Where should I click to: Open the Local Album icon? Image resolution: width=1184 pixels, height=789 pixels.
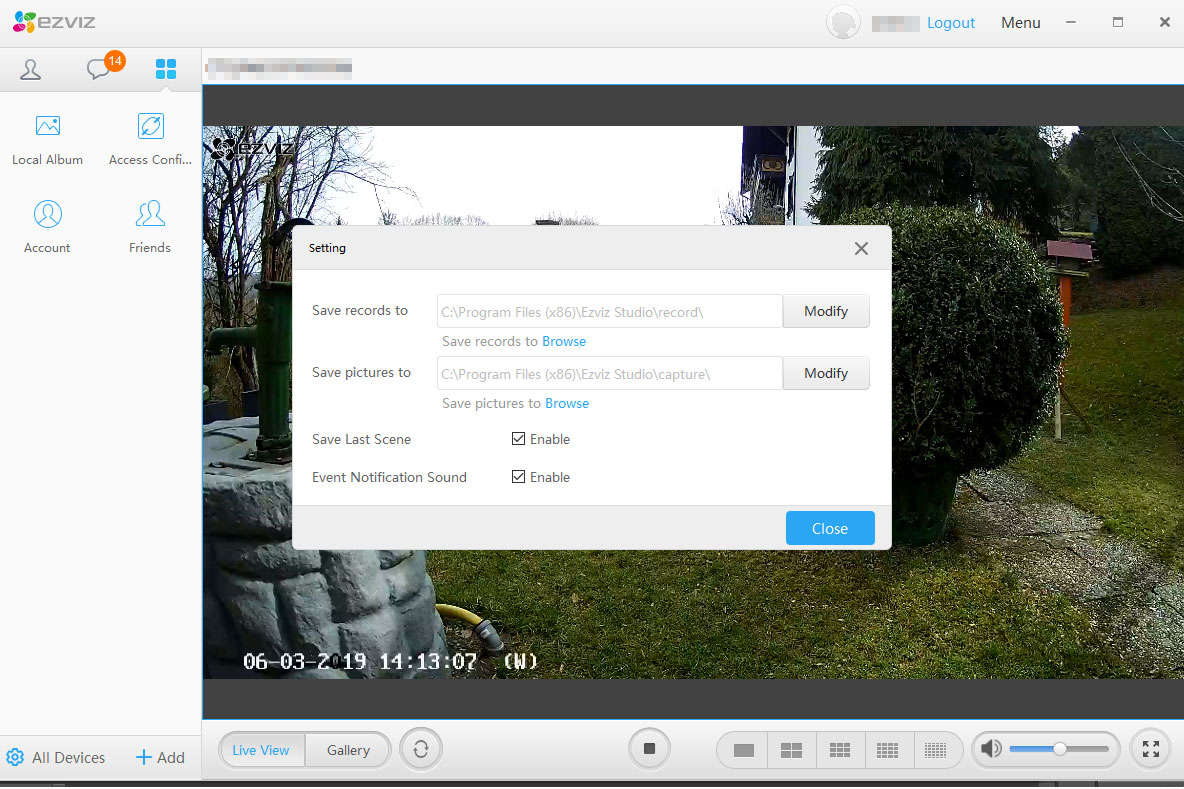pos(47,127)
